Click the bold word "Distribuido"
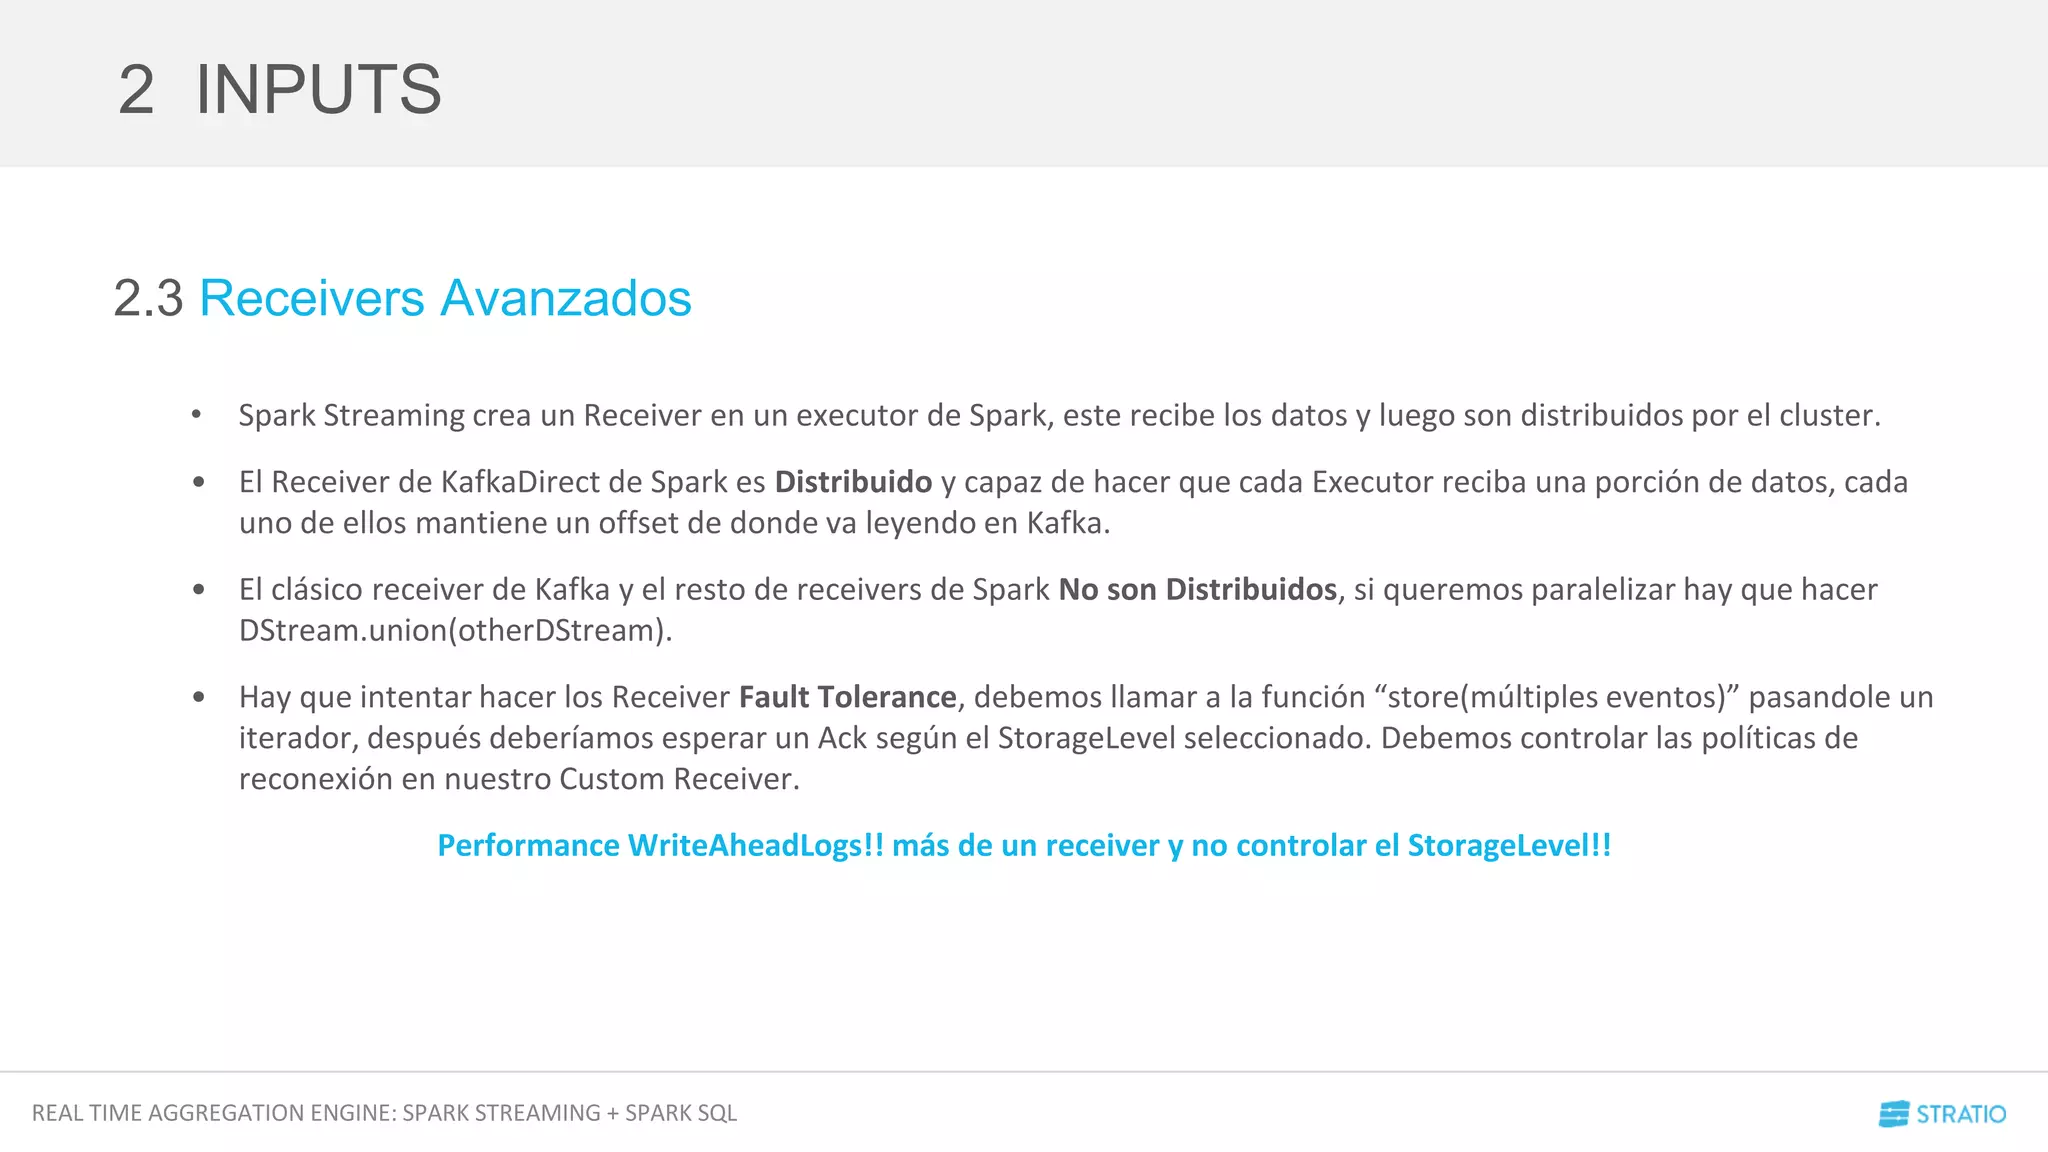 (853, 482)
